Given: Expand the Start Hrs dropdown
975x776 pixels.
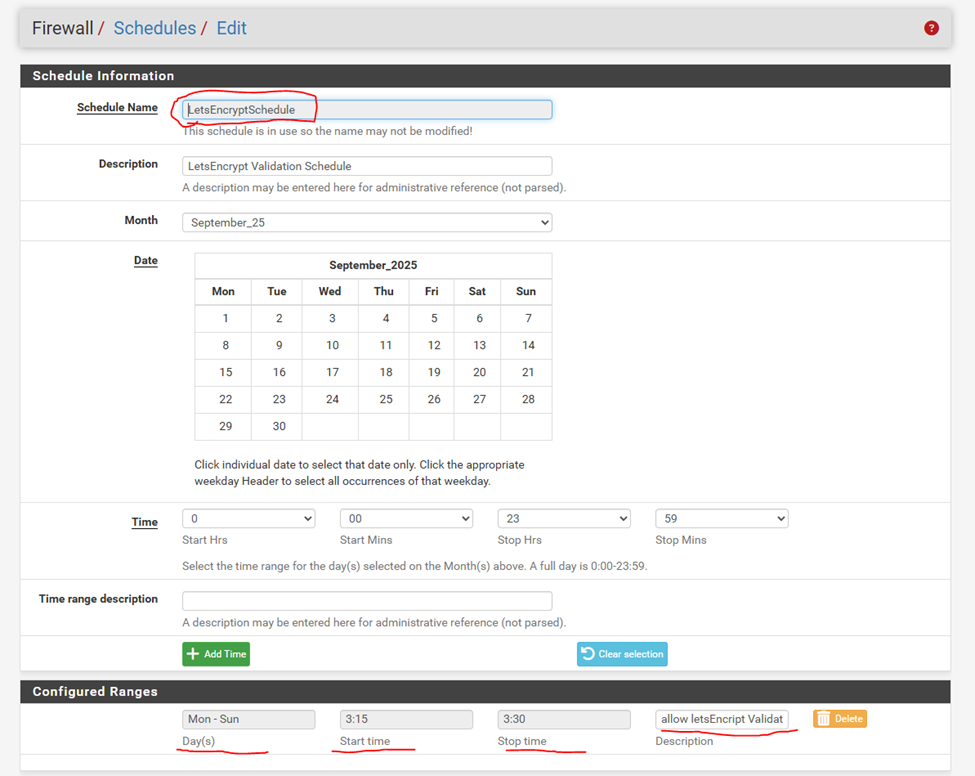Looking at the screenshot, I should [248, 518].
